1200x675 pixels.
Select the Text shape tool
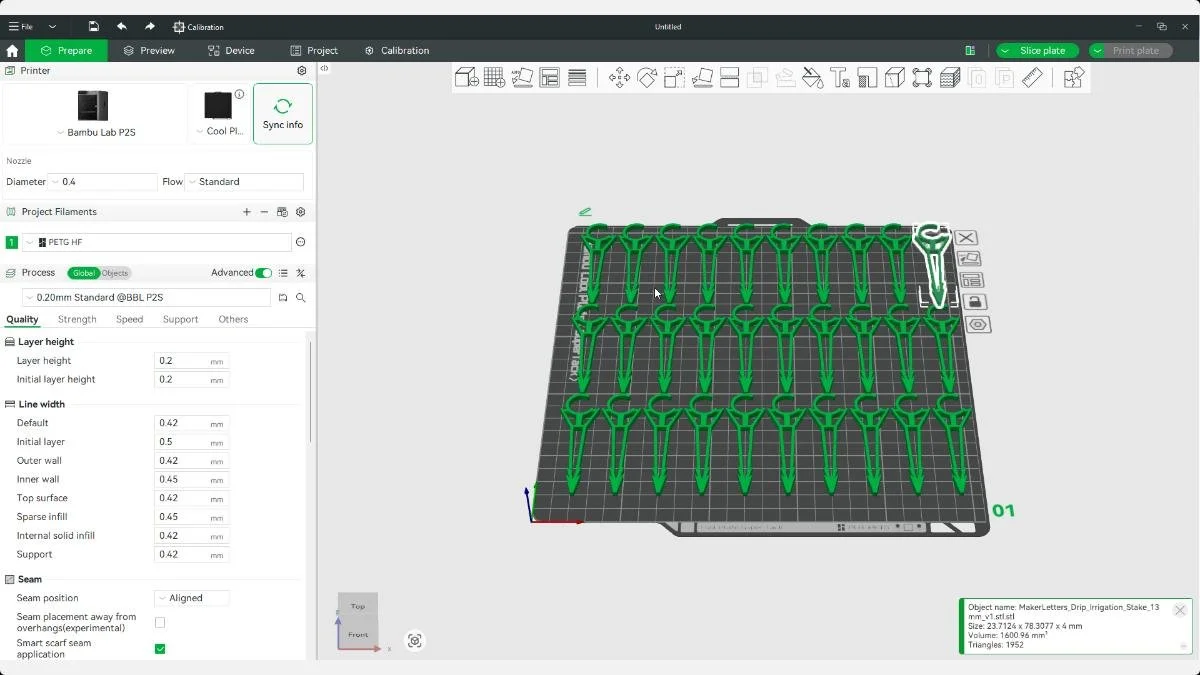[840, 77]
